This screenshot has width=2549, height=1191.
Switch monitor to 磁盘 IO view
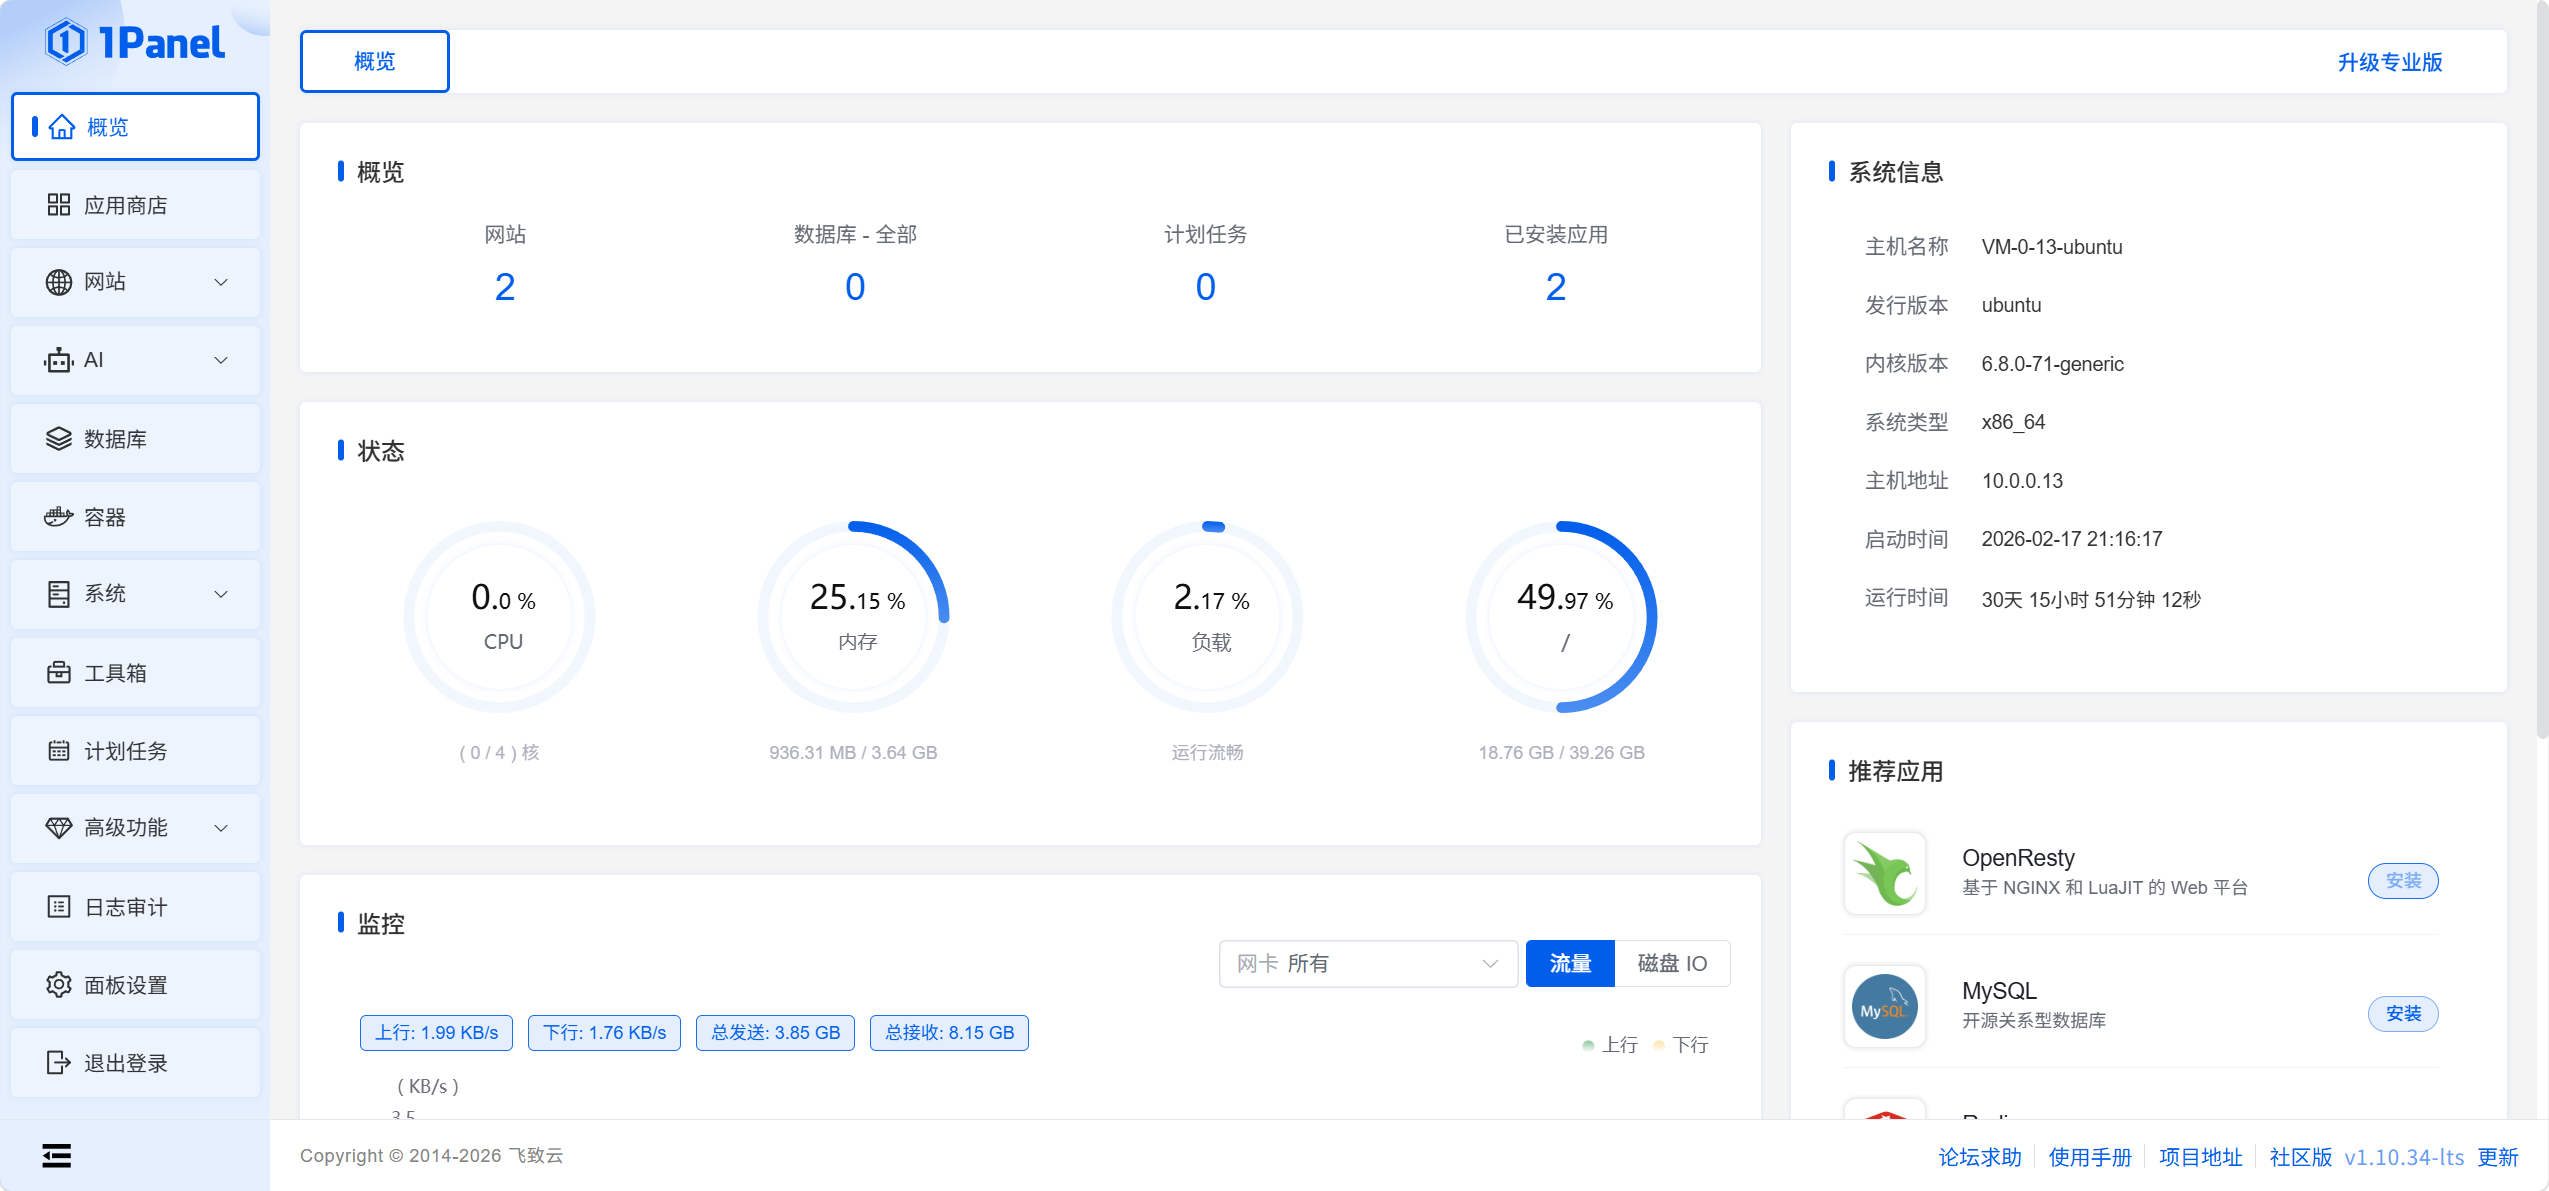point(1672,963)
